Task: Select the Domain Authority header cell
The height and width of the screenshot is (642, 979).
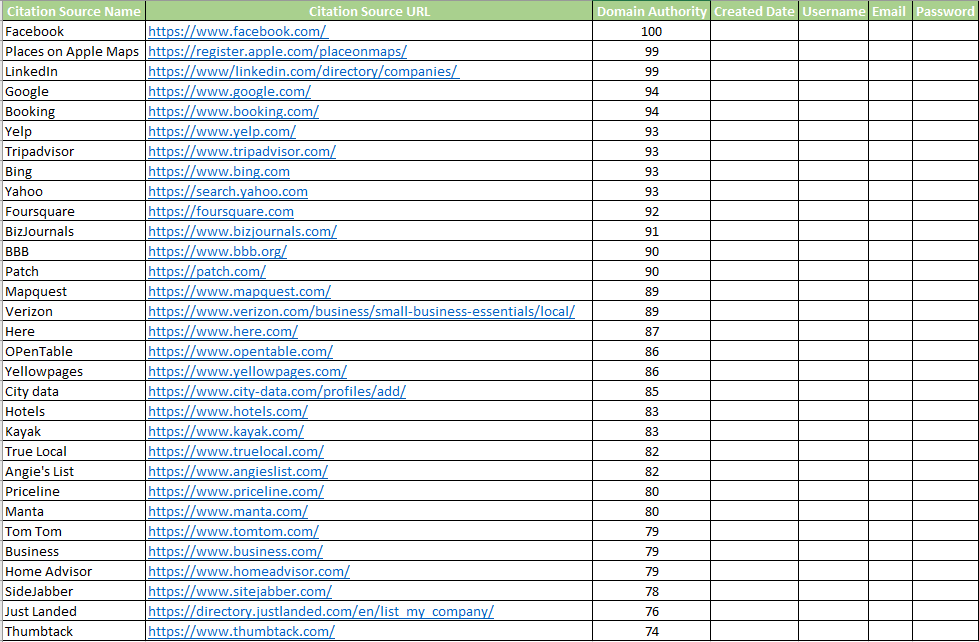Action: (x=651, y=11)
